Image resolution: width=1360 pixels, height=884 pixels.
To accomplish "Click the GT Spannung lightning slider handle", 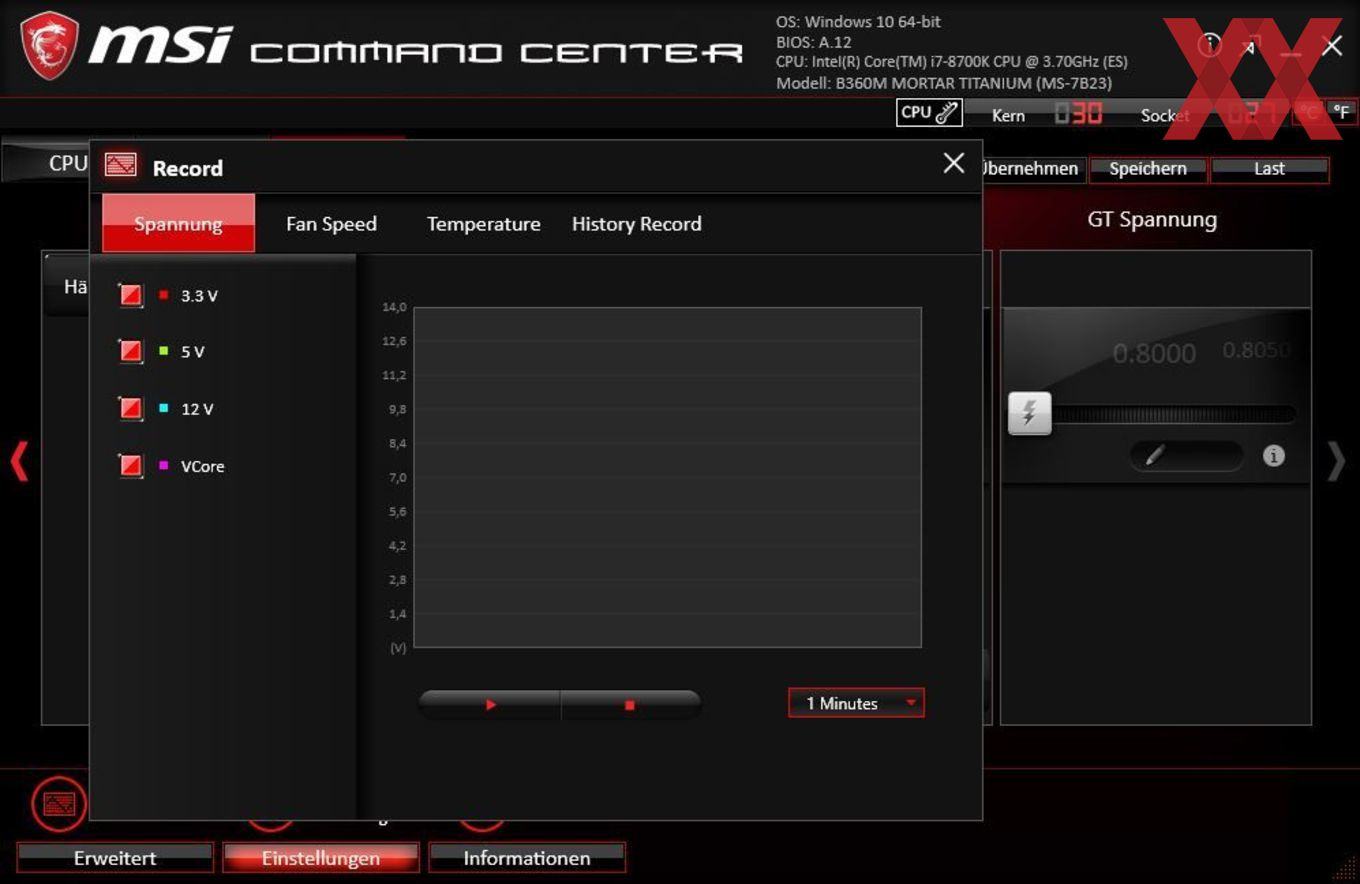I will click(1030, 413).
